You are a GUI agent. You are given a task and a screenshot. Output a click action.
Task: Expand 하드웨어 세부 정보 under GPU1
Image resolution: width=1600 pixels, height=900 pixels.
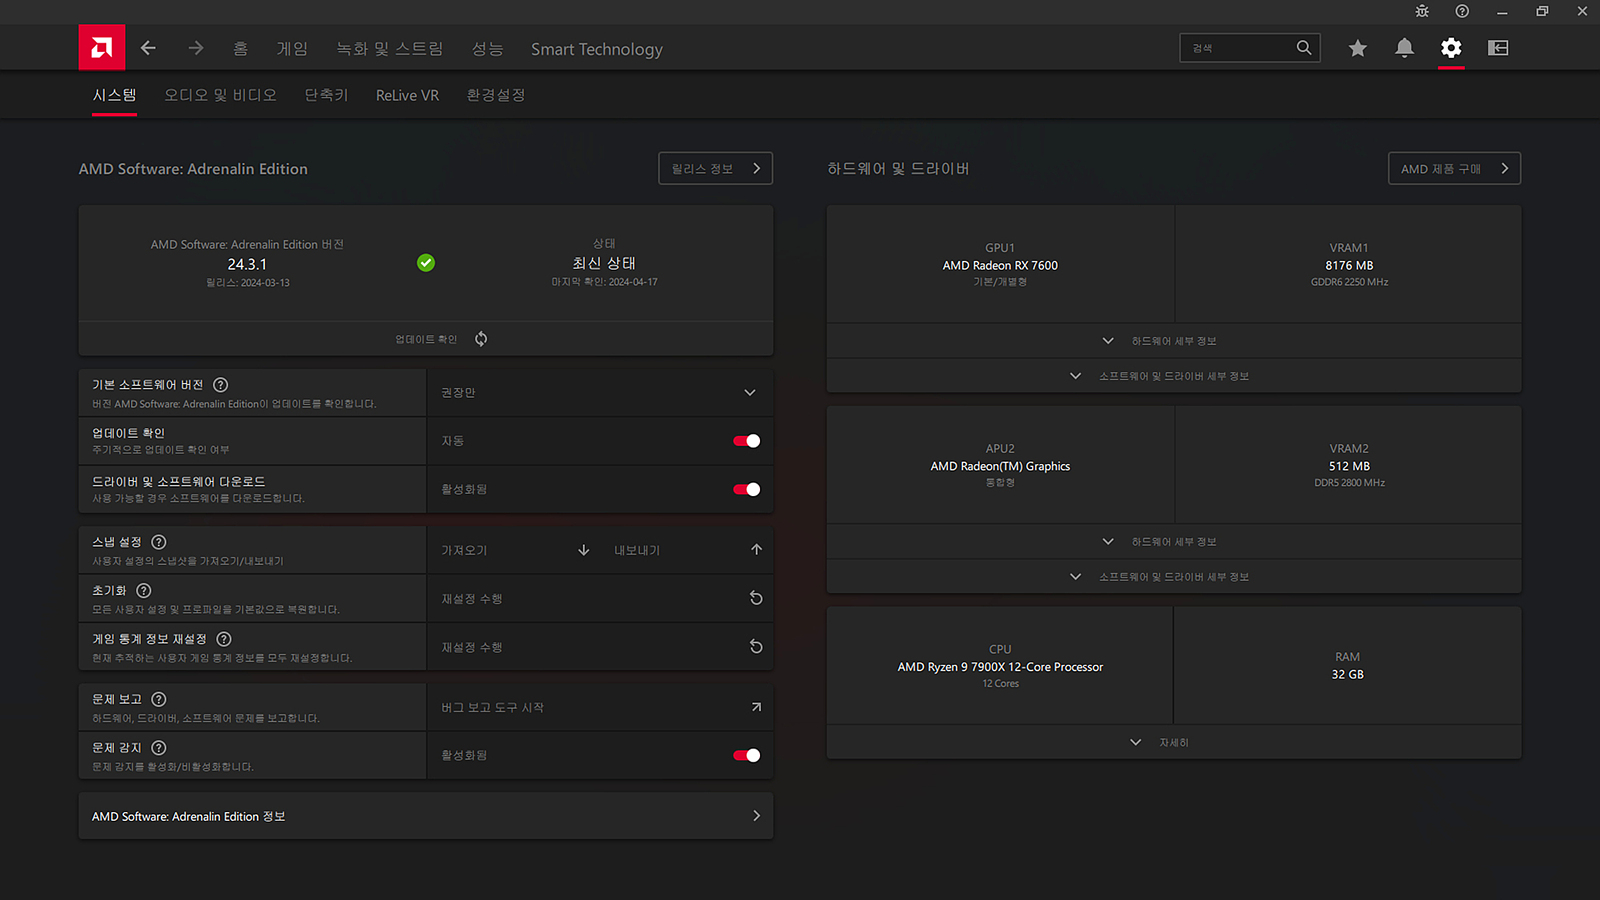(1173, 341)
